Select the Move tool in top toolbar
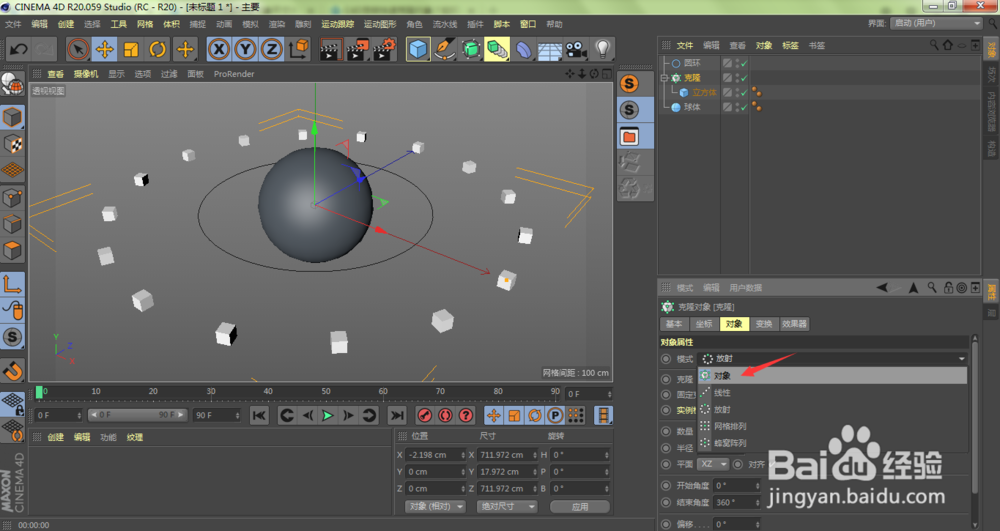The height and width of the screenshot is (531, 1000). tap(104, 49)
